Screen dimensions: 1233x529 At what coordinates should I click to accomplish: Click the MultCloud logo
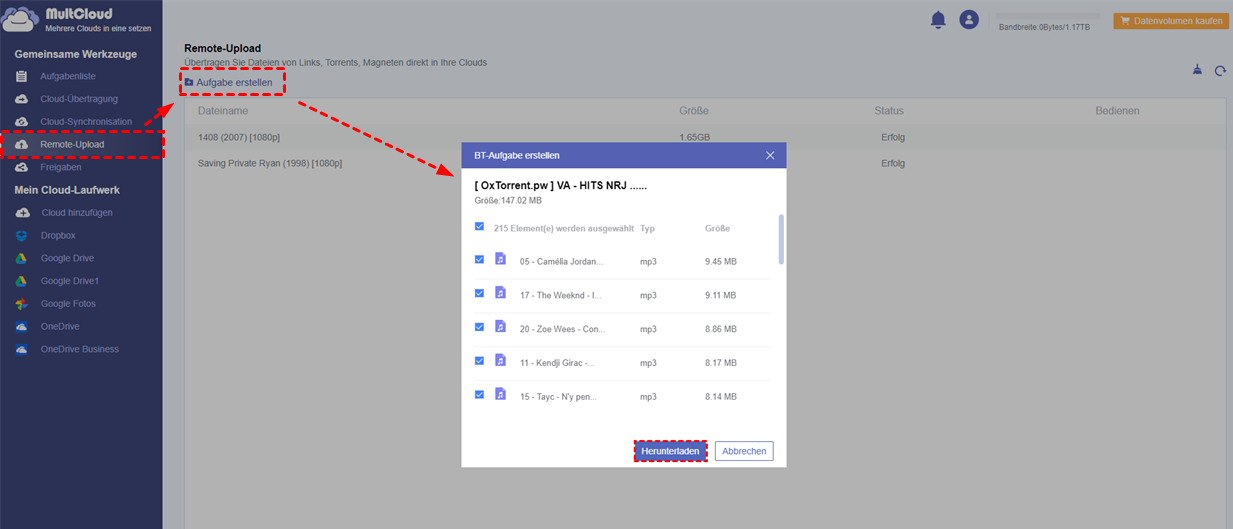click(x=78, y=20)
